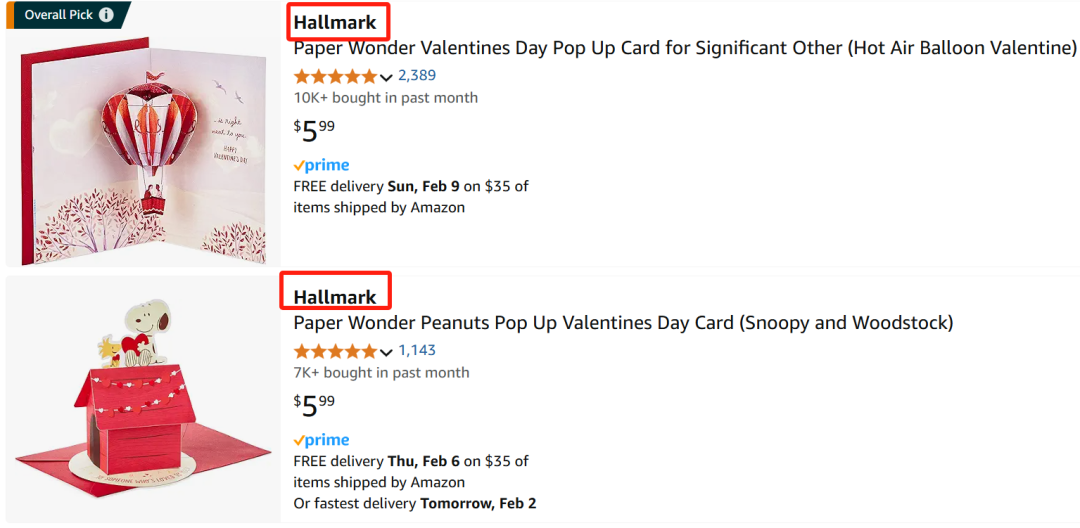Image resolution: width=1080 pixels, height=528 pixels.
Task: Click the orange Prime checkmark on balloon listing
Action: point(299,165)
